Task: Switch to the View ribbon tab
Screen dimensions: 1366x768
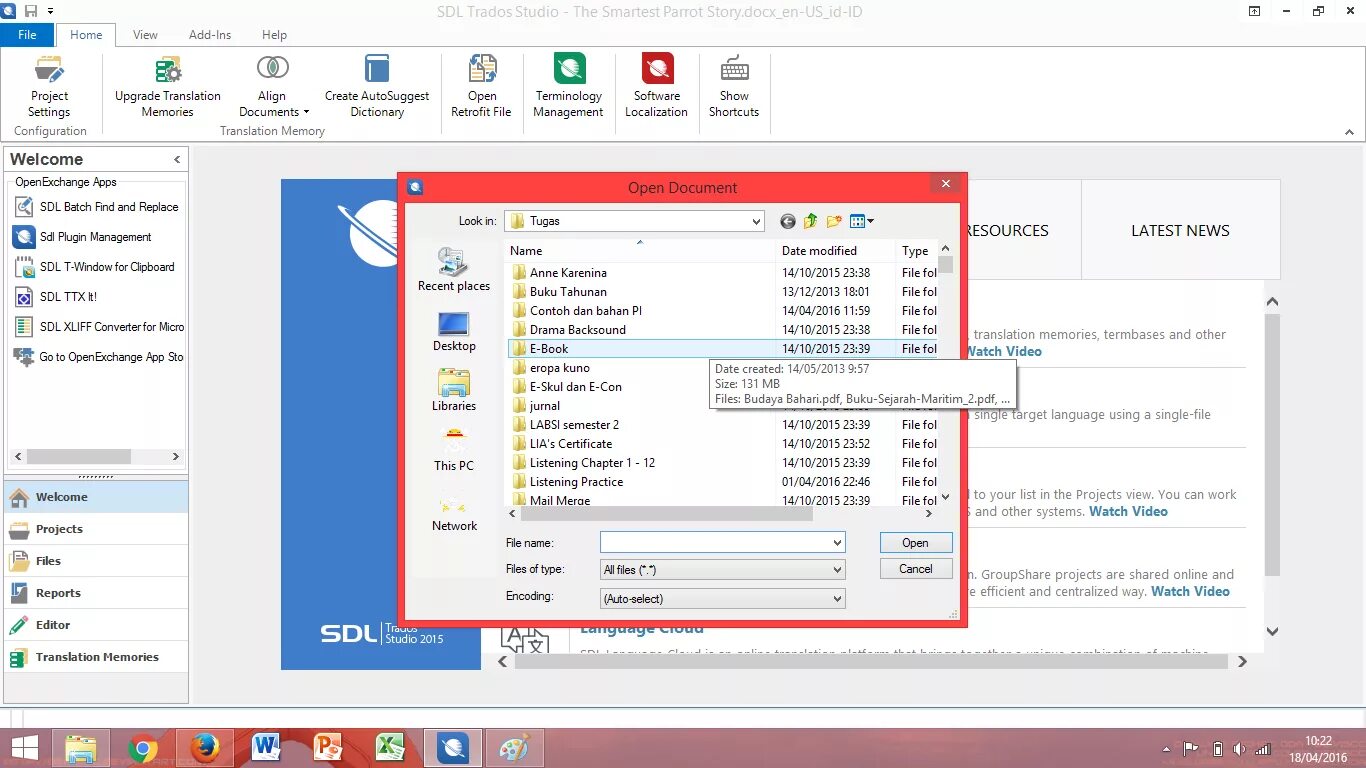Action: pos(145,34)
